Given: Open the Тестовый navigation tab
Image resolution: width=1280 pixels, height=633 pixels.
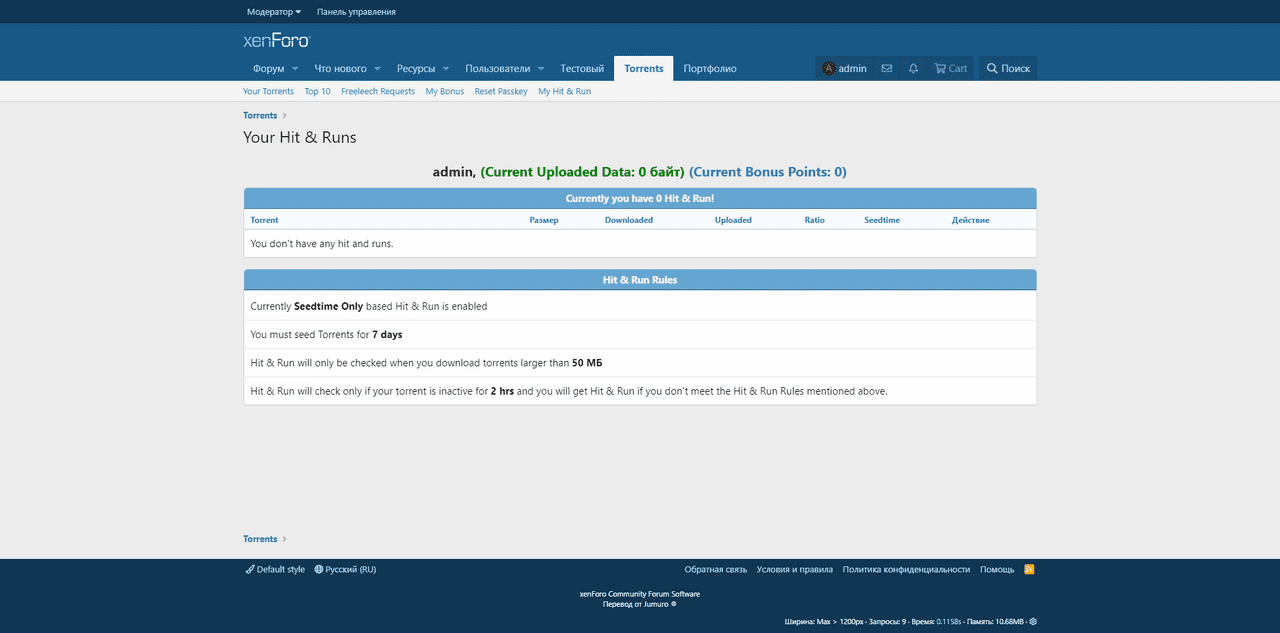Looking at the screenshot, I should click(582, 69).
